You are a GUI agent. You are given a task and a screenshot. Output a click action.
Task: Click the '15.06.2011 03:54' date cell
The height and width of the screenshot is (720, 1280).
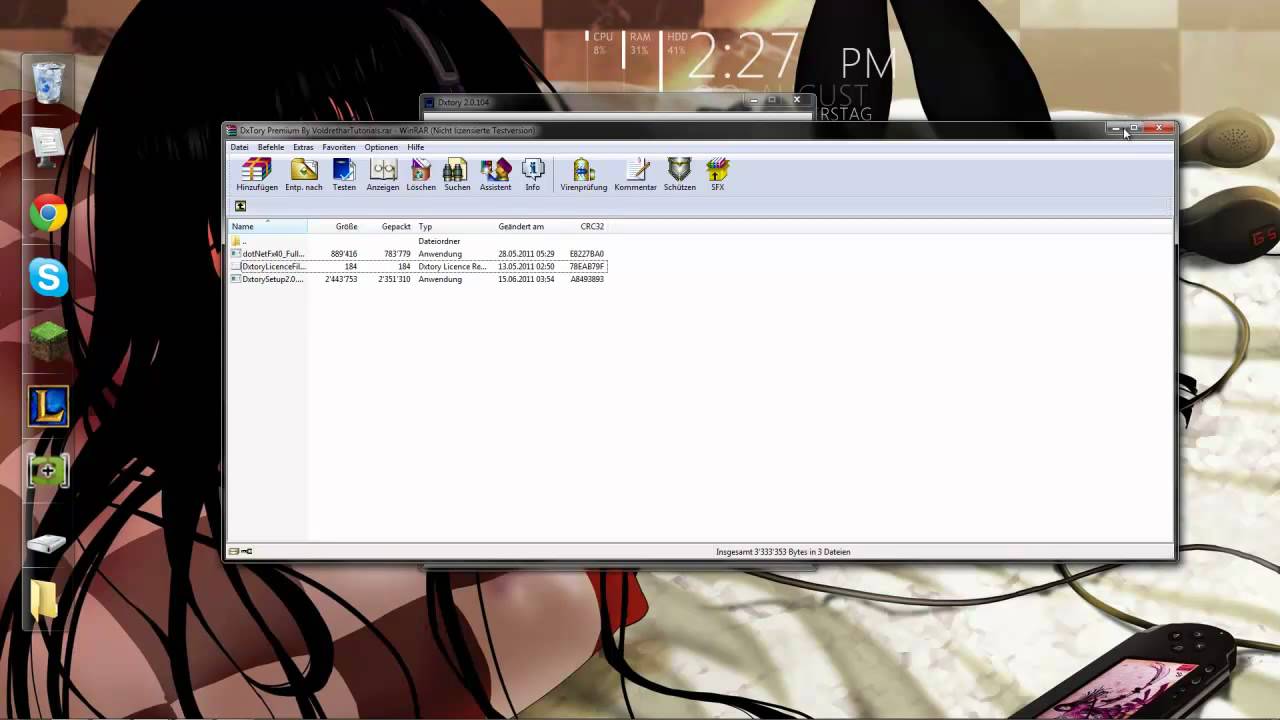[x=526, y=279]
